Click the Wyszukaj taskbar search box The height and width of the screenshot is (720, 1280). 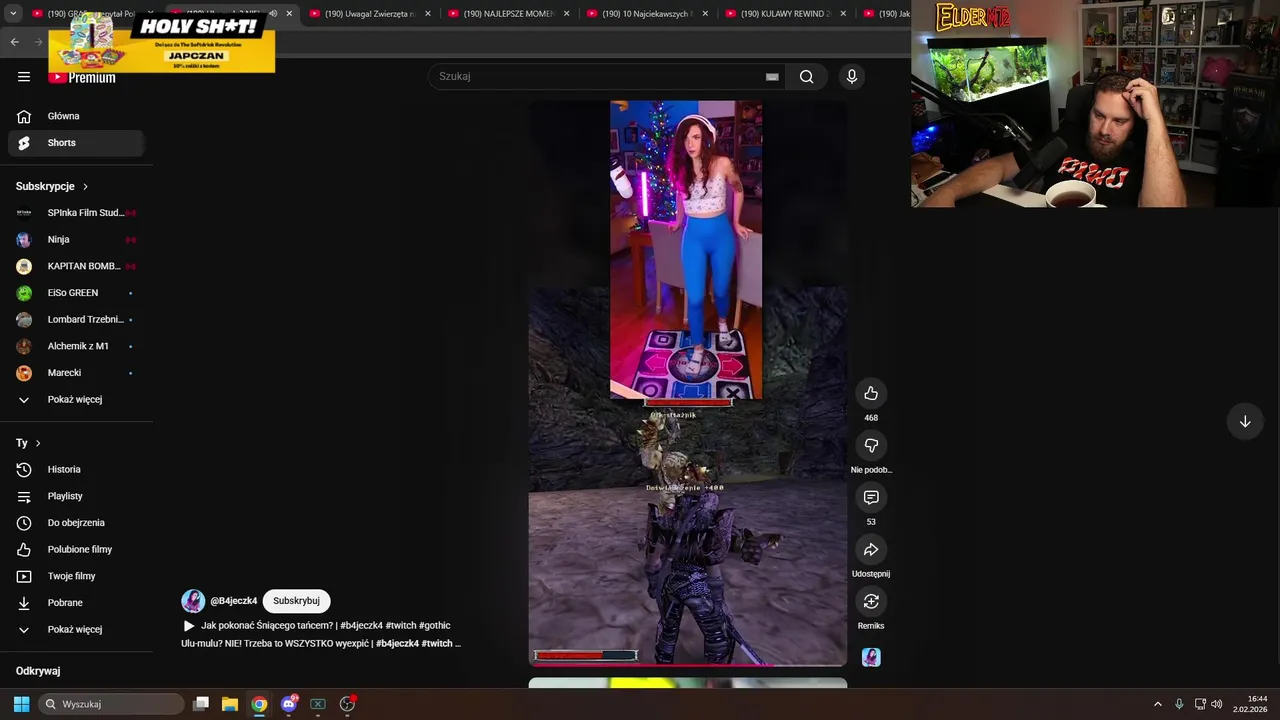point(111,704)
